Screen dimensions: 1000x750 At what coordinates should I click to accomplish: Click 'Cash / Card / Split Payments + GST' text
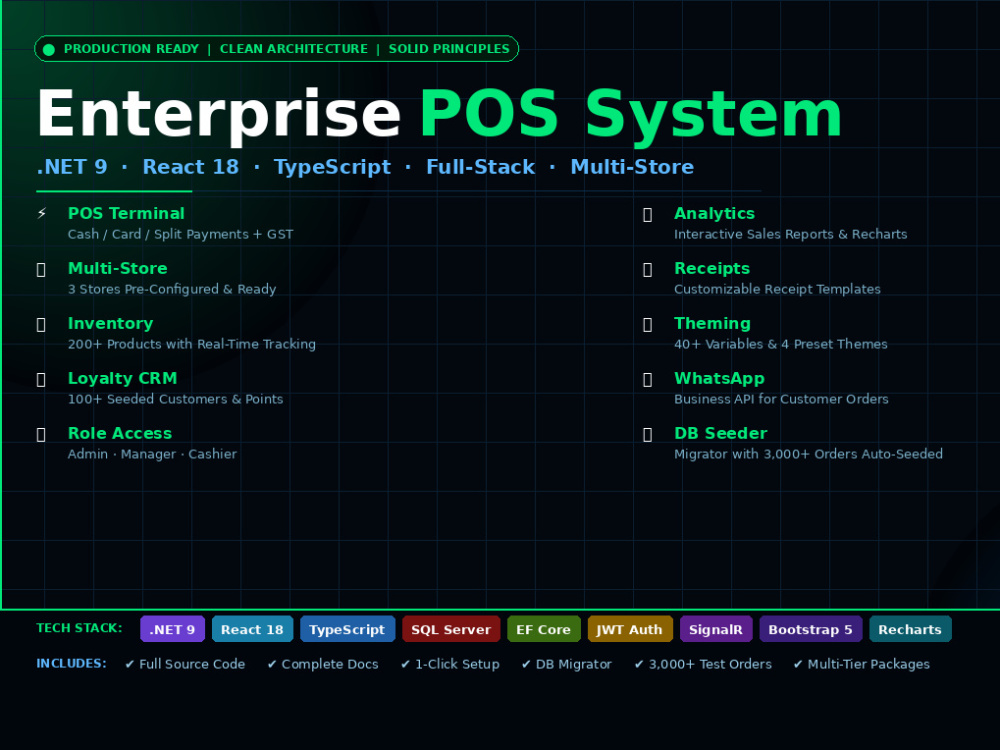coord(180,234)
